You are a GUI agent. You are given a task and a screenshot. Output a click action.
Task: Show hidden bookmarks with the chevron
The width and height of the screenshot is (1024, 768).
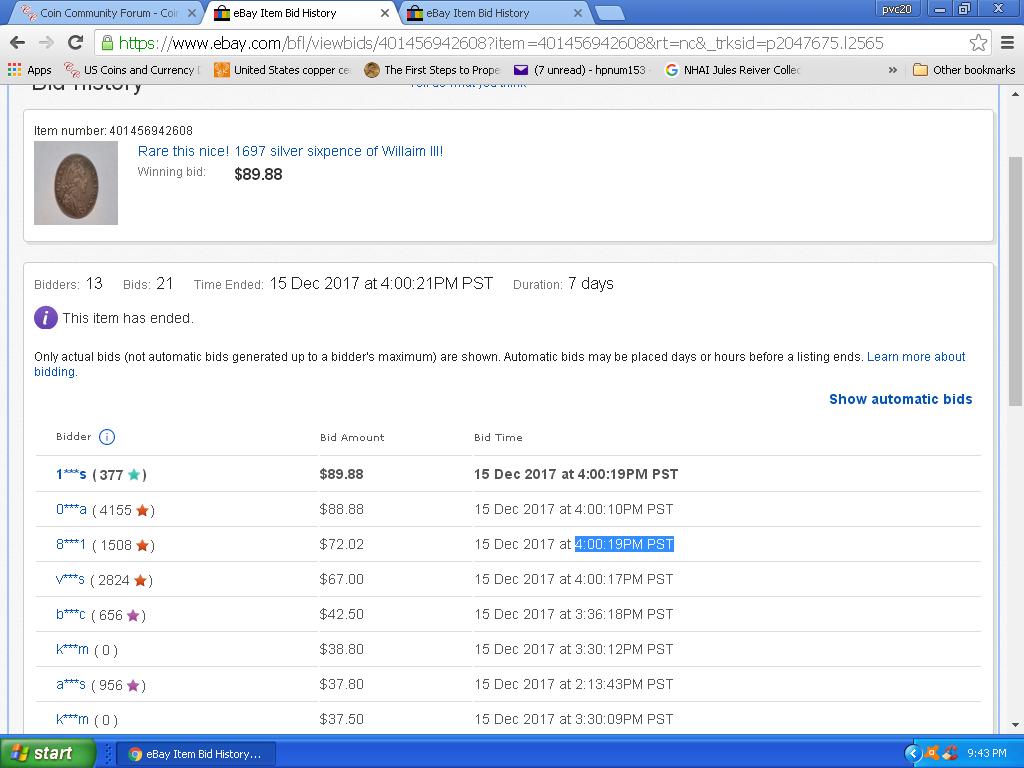pos(893,70)
